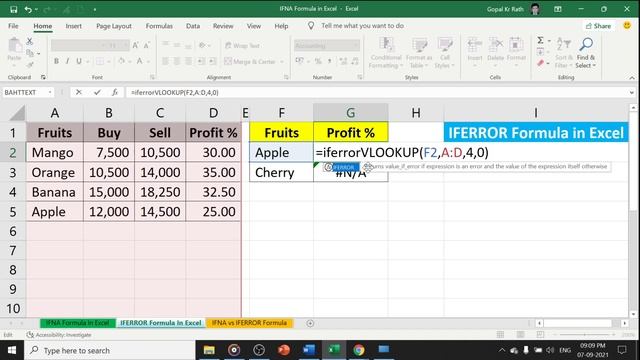Switch to the Review tab

pyautogui.click(x=223, y=26)
